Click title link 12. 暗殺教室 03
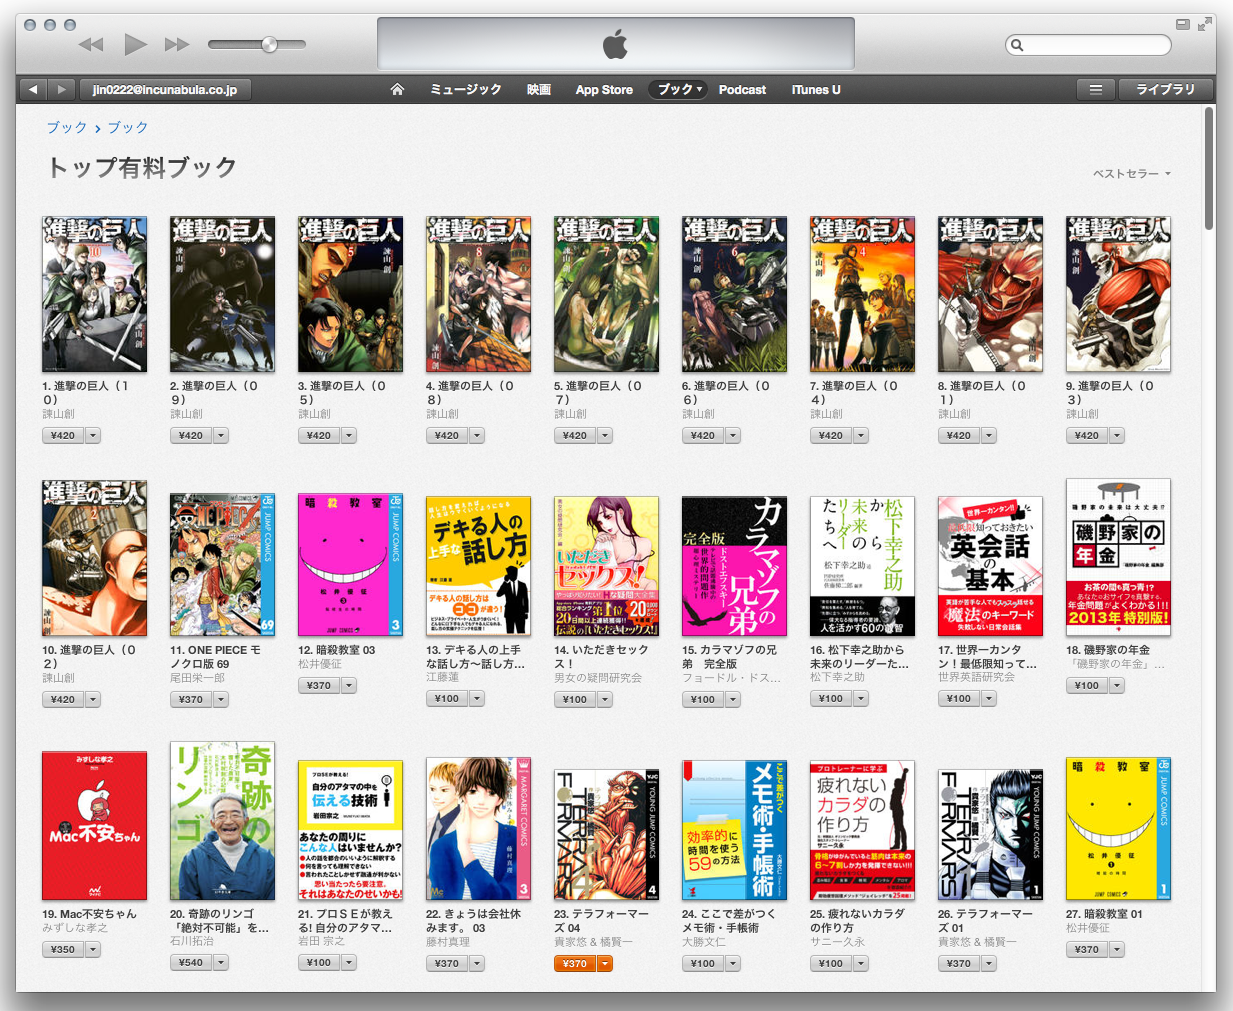Viewport: 1233px width, 1011px height. click(337, 650)
